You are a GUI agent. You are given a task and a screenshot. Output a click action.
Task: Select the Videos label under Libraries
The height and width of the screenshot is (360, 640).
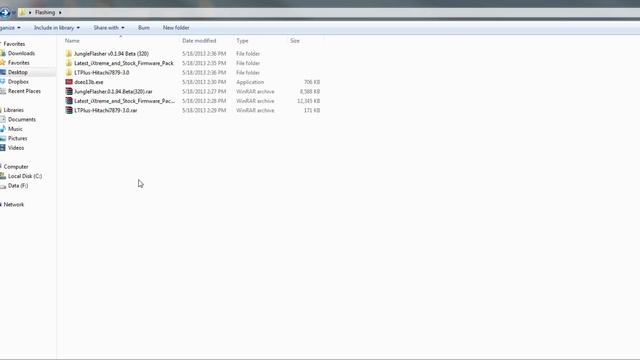pos(16,148)
